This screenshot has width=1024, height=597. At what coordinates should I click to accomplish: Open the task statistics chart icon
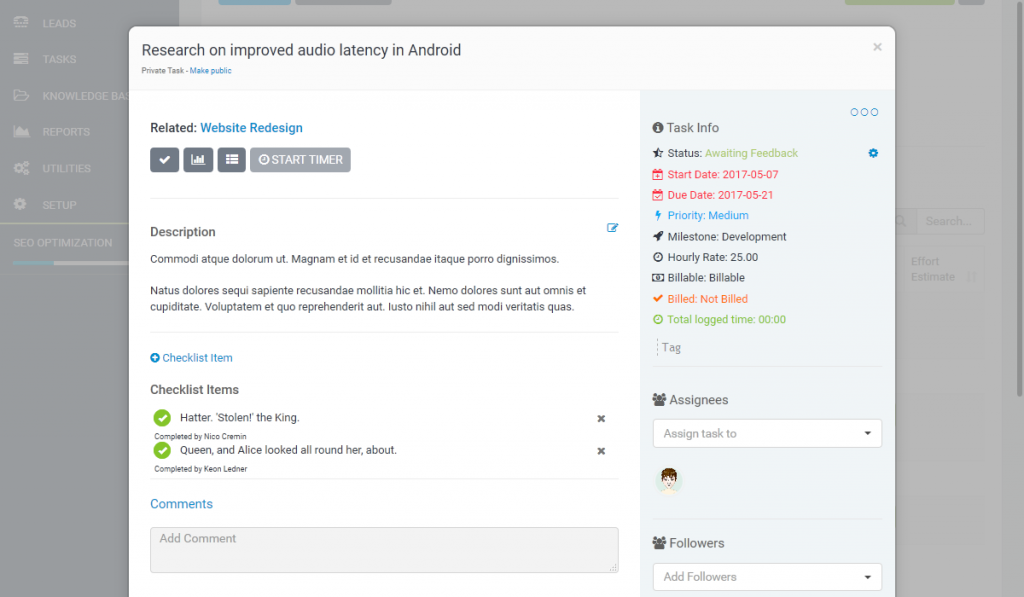coord(198,159)
